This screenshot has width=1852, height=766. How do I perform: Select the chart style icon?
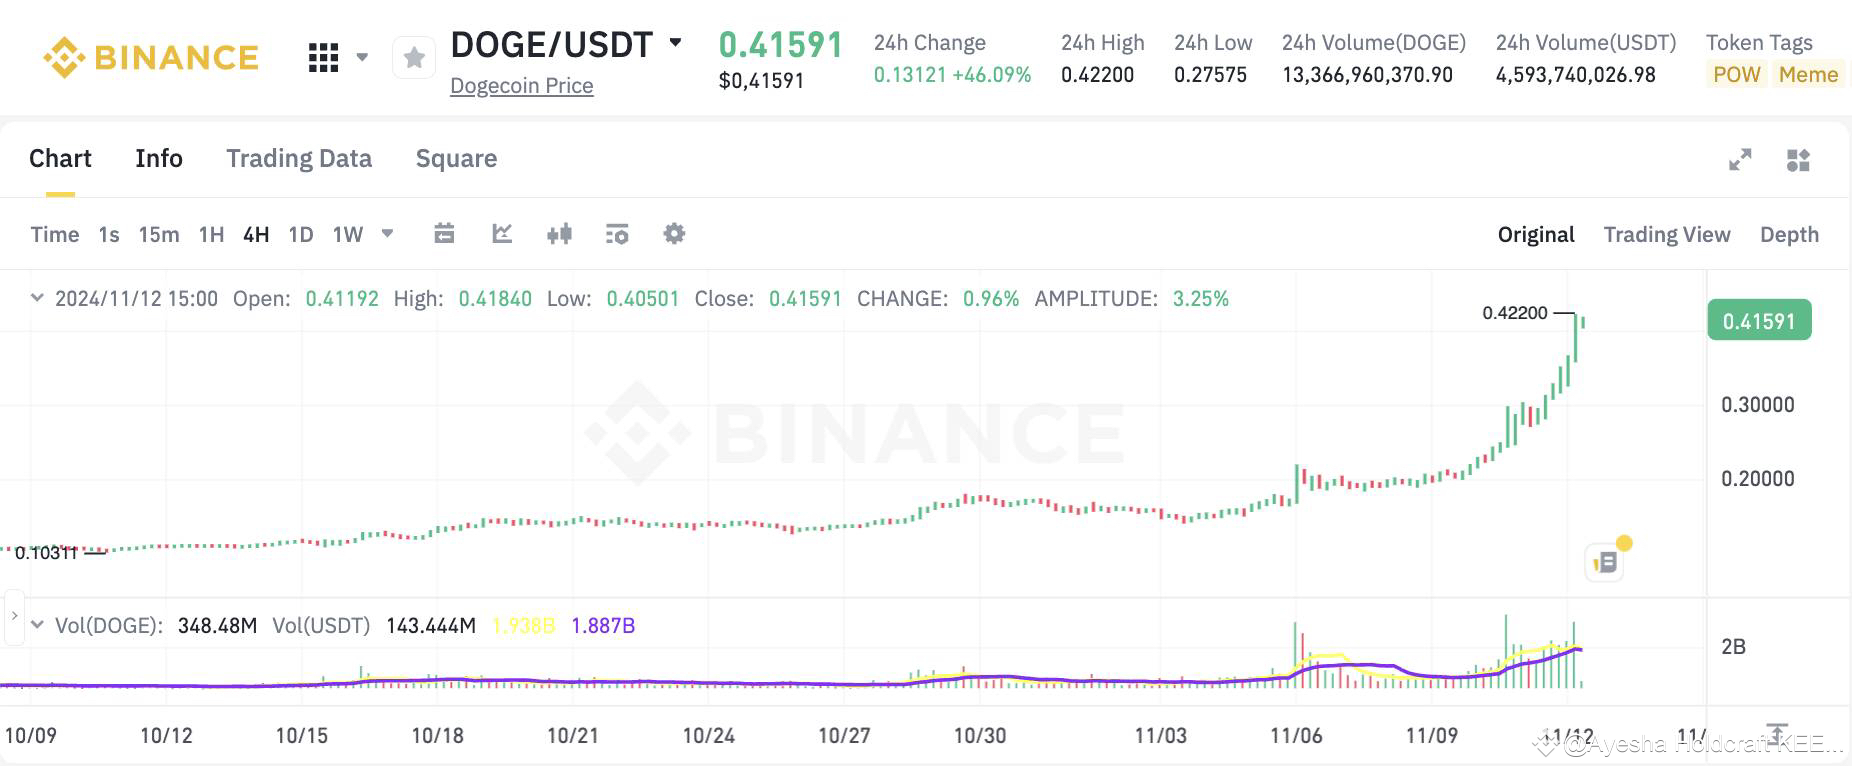[502, 233]
